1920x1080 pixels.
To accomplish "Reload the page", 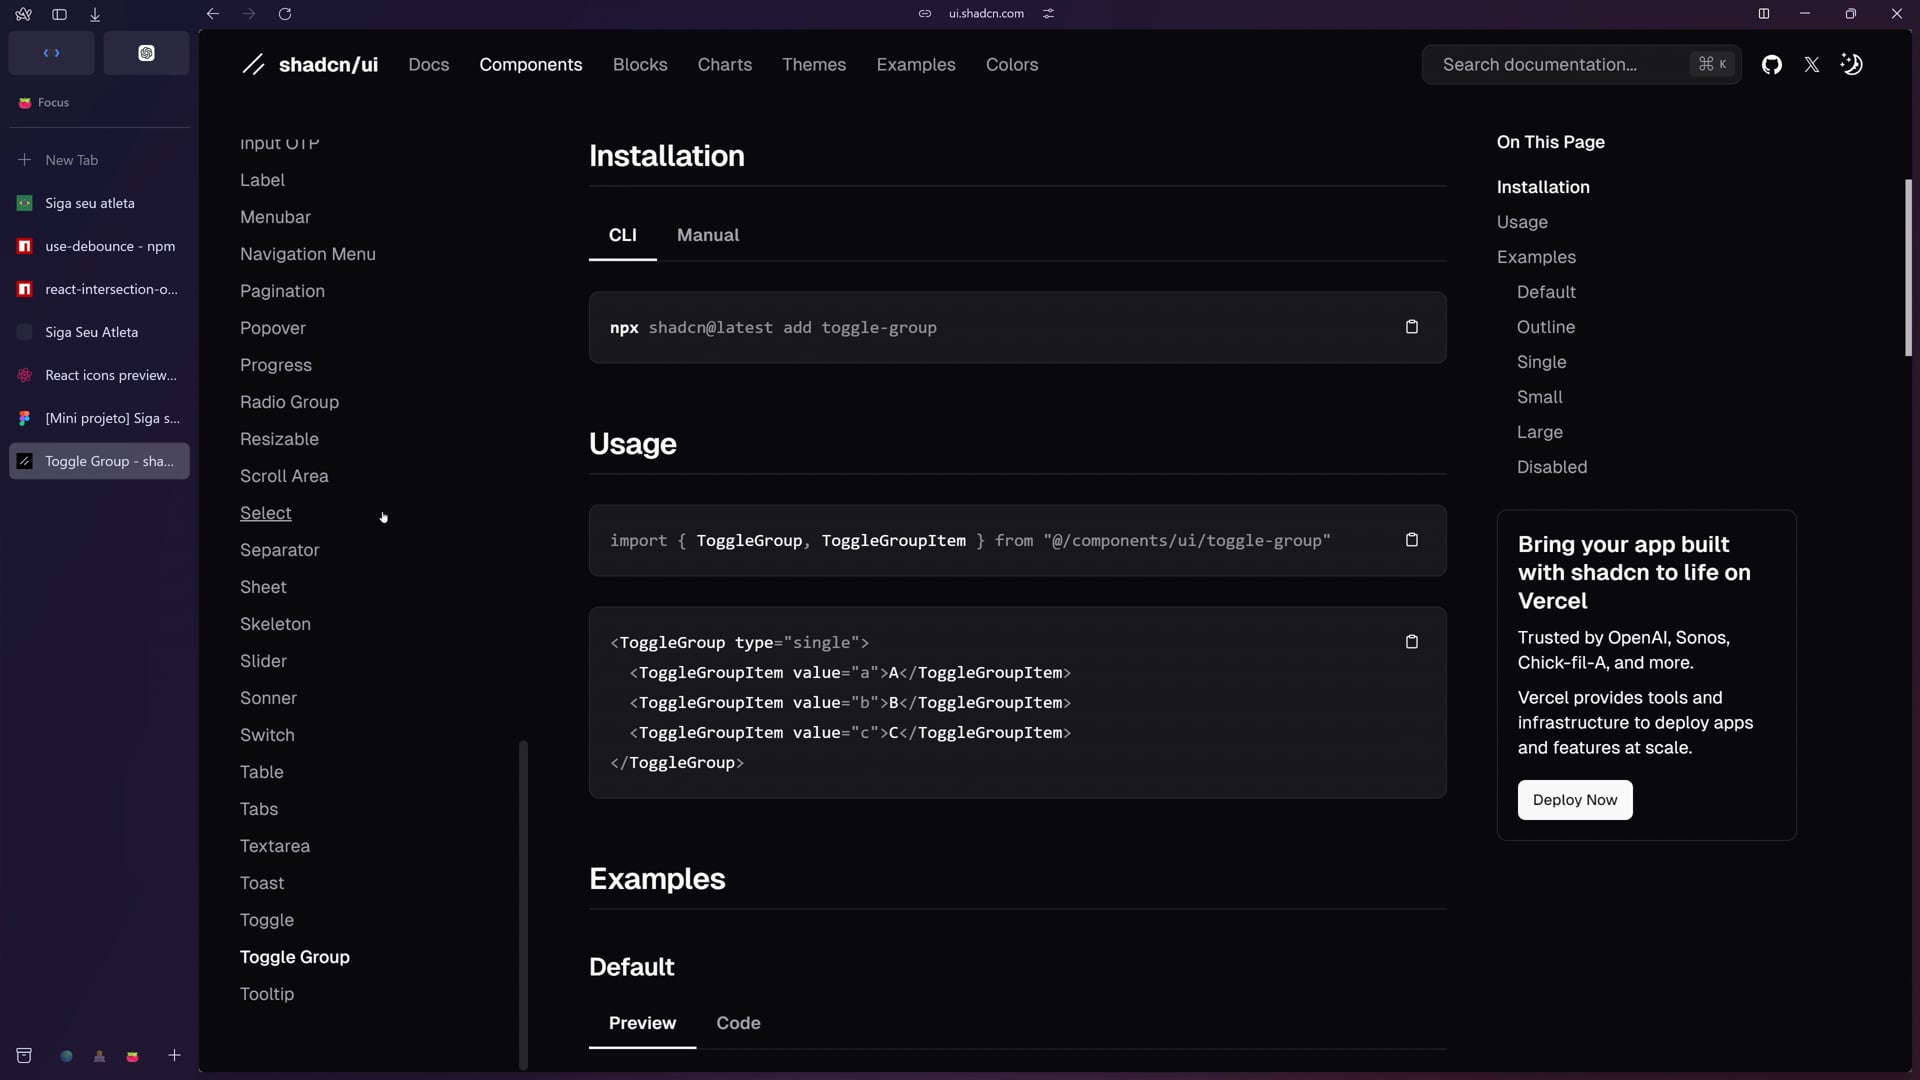I will pyautogui.click(x=285, y=14).
